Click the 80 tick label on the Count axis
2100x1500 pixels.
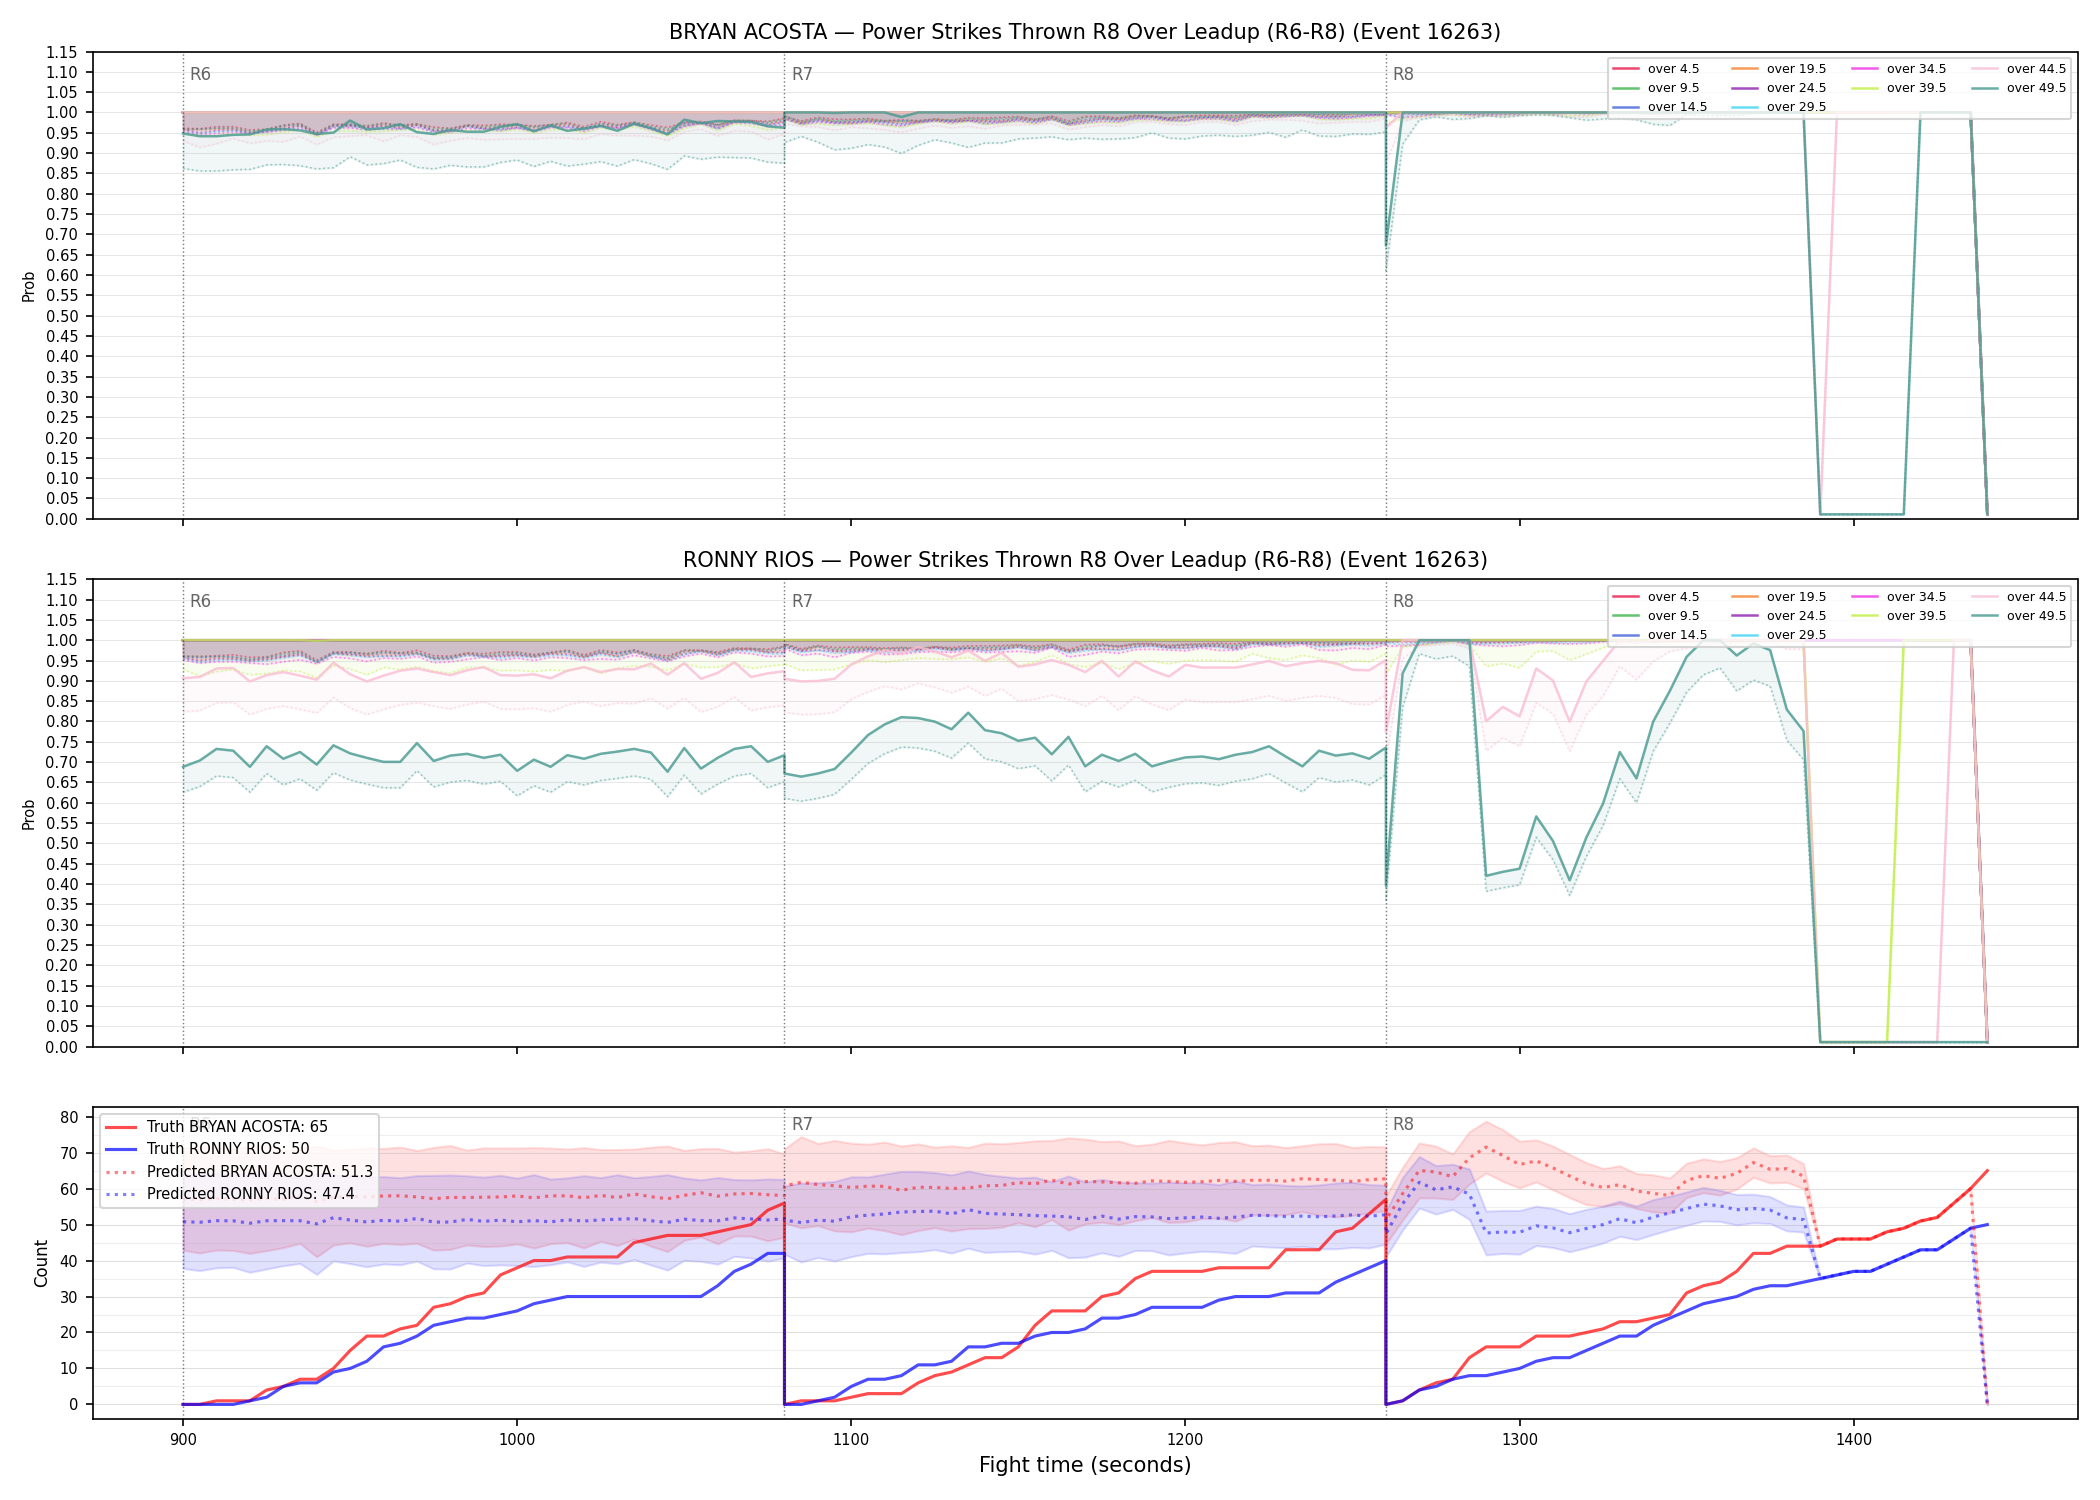click(x=69, y=1118)
